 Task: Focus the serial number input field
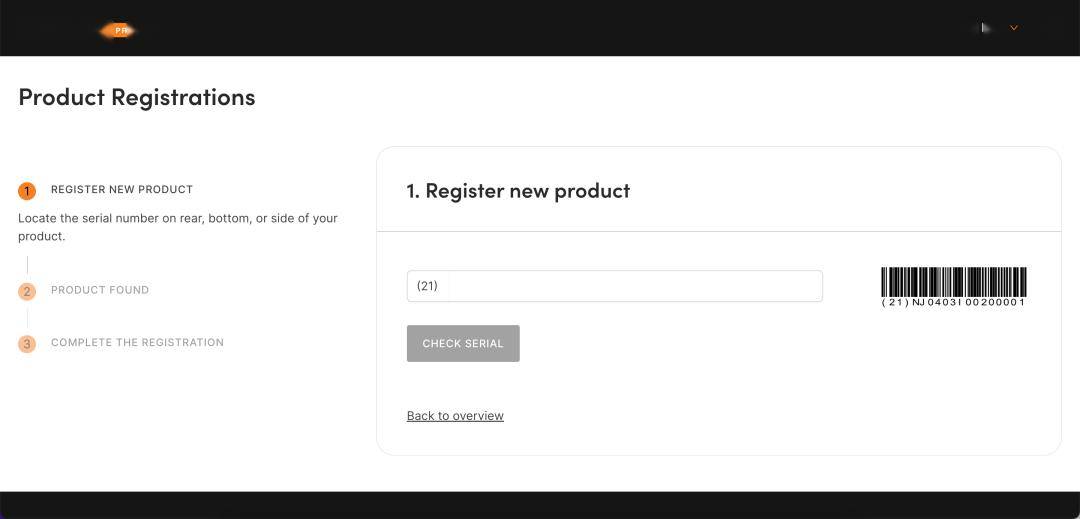[614, 286]
